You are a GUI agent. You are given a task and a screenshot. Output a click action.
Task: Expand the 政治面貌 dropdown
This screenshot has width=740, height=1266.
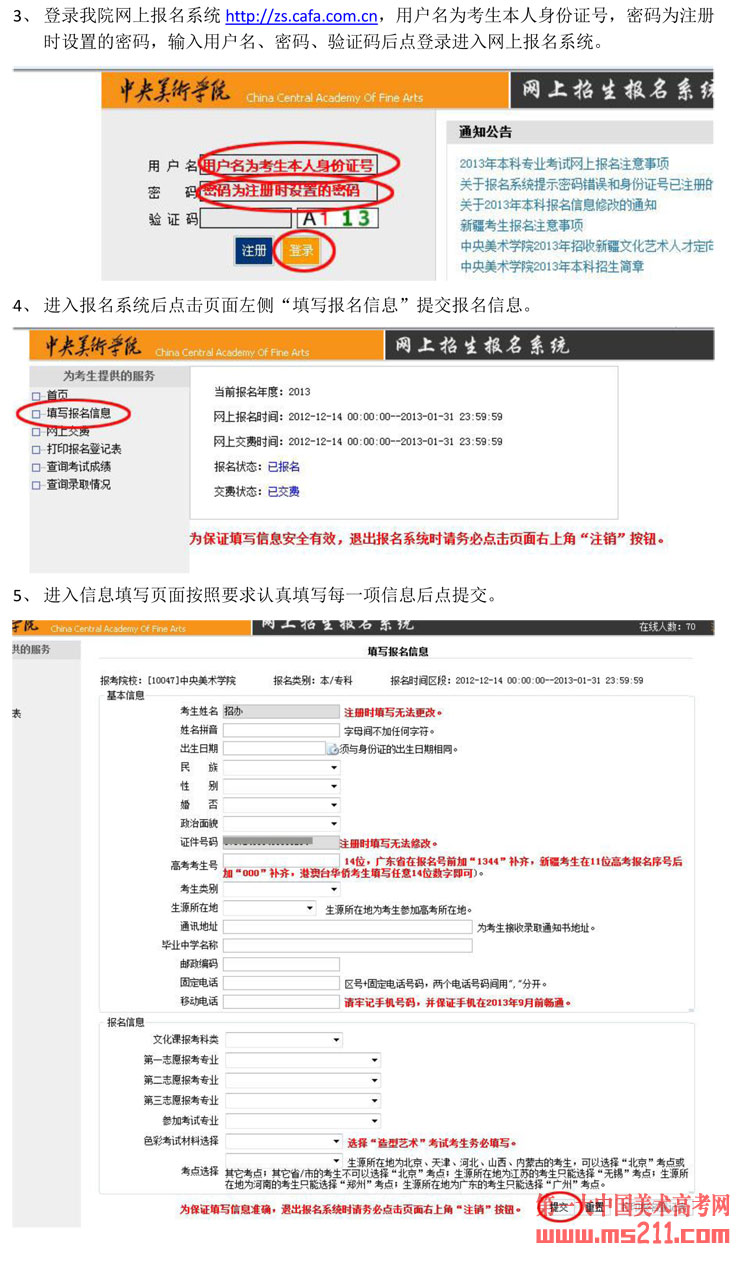click(x=281, y=823)
